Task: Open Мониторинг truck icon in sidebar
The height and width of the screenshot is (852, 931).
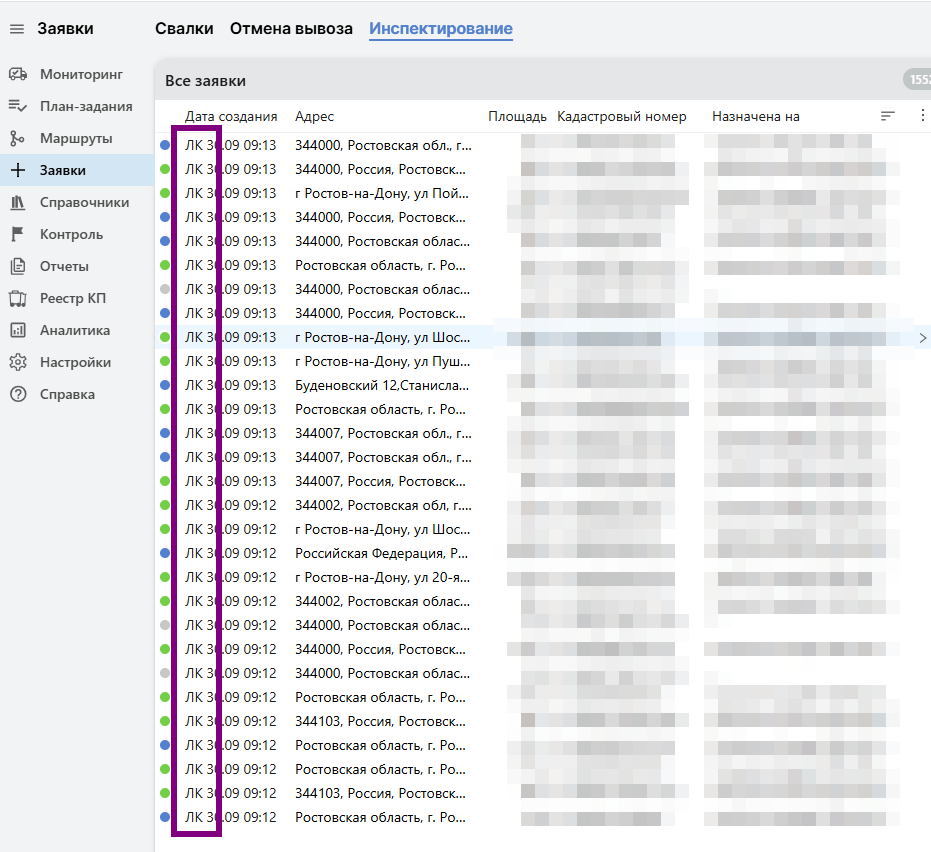Action: click(x=17, y=74)
